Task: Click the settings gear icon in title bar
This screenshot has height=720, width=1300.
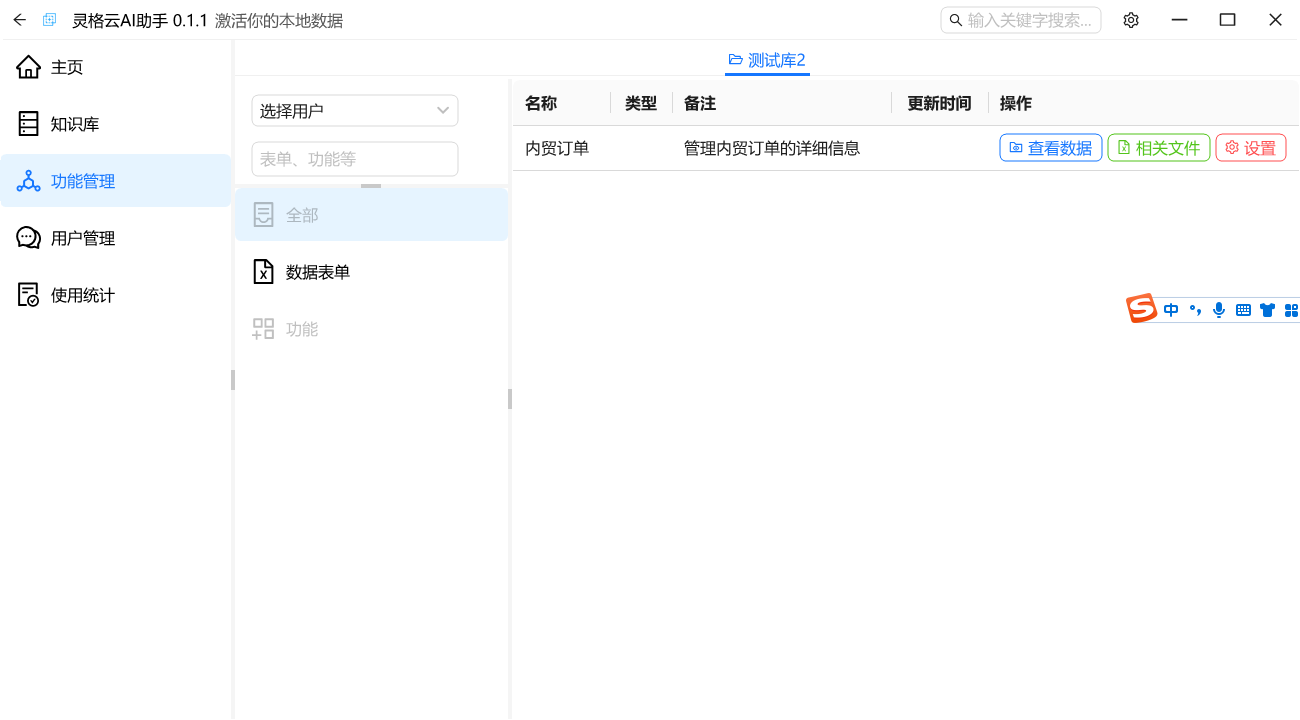Action: (1131, 20)
